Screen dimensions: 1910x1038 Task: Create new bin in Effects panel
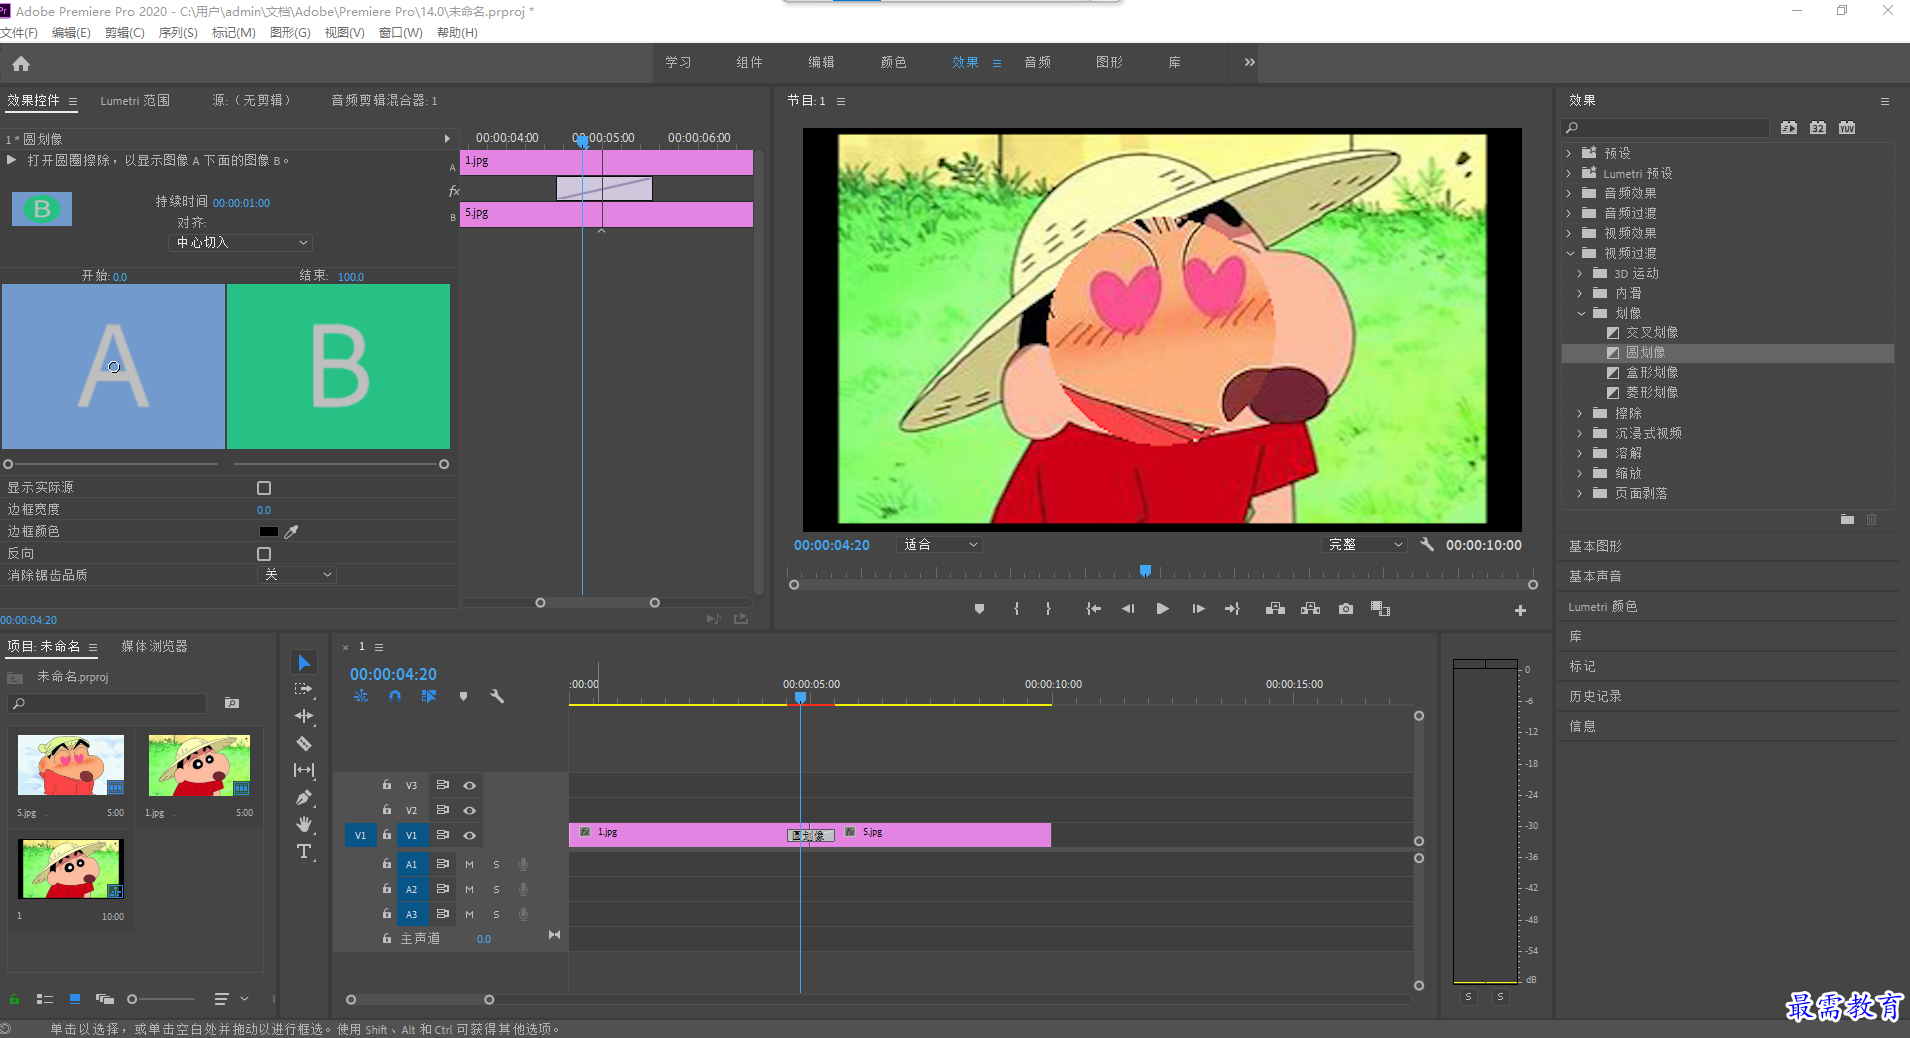pos(1847,520)
